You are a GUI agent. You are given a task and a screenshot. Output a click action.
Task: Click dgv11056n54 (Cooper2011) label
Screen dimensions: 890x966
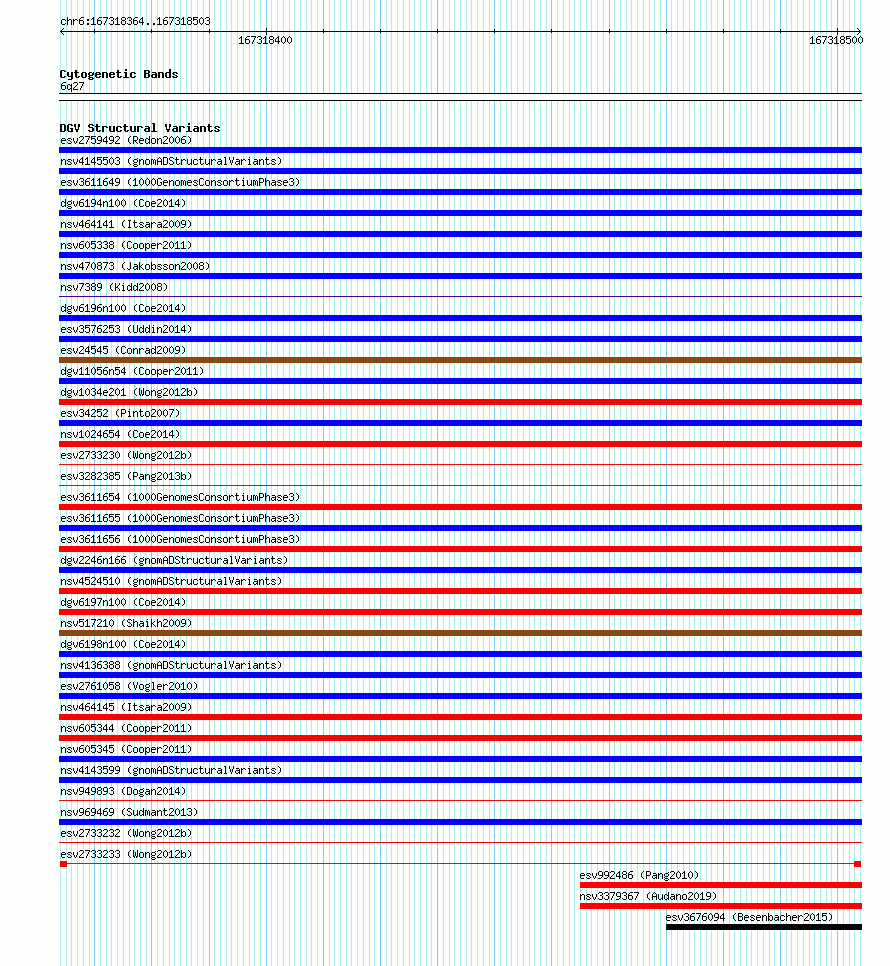[x=132, y=371]
